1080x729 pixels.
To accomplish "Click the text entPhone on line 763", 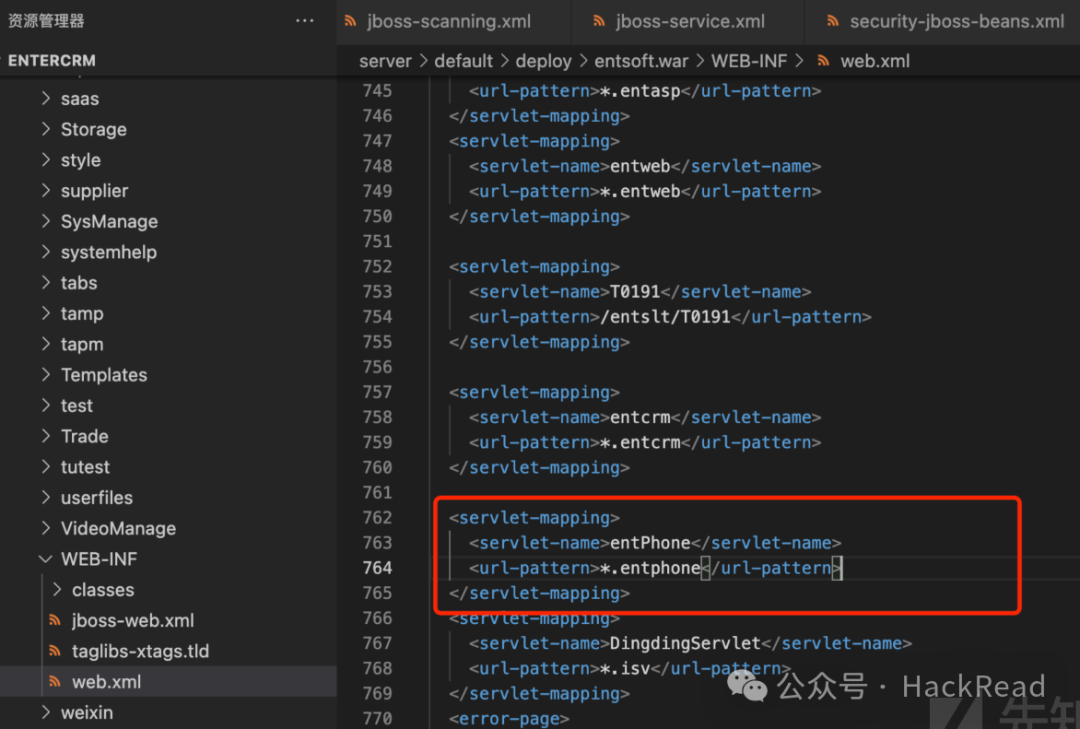I will click(650, 543).
